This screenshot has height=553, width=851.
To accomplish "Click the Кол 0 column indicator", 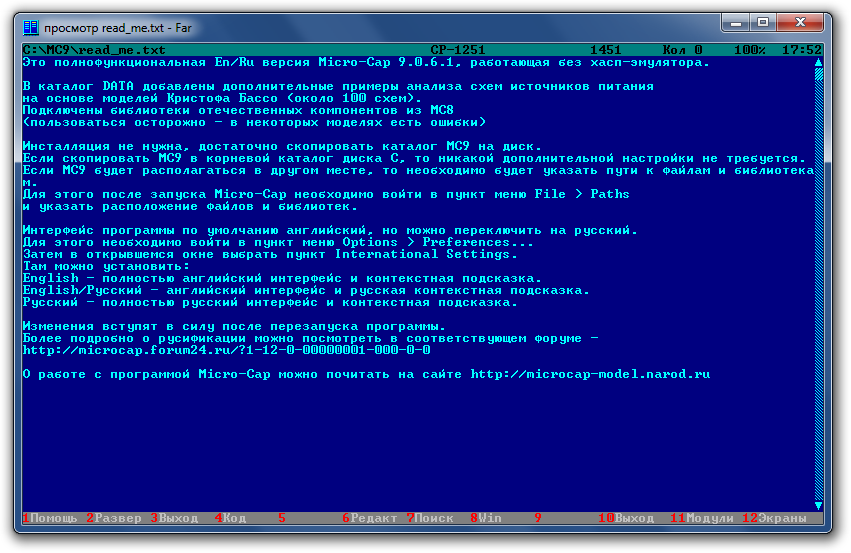I will (682, 50).
